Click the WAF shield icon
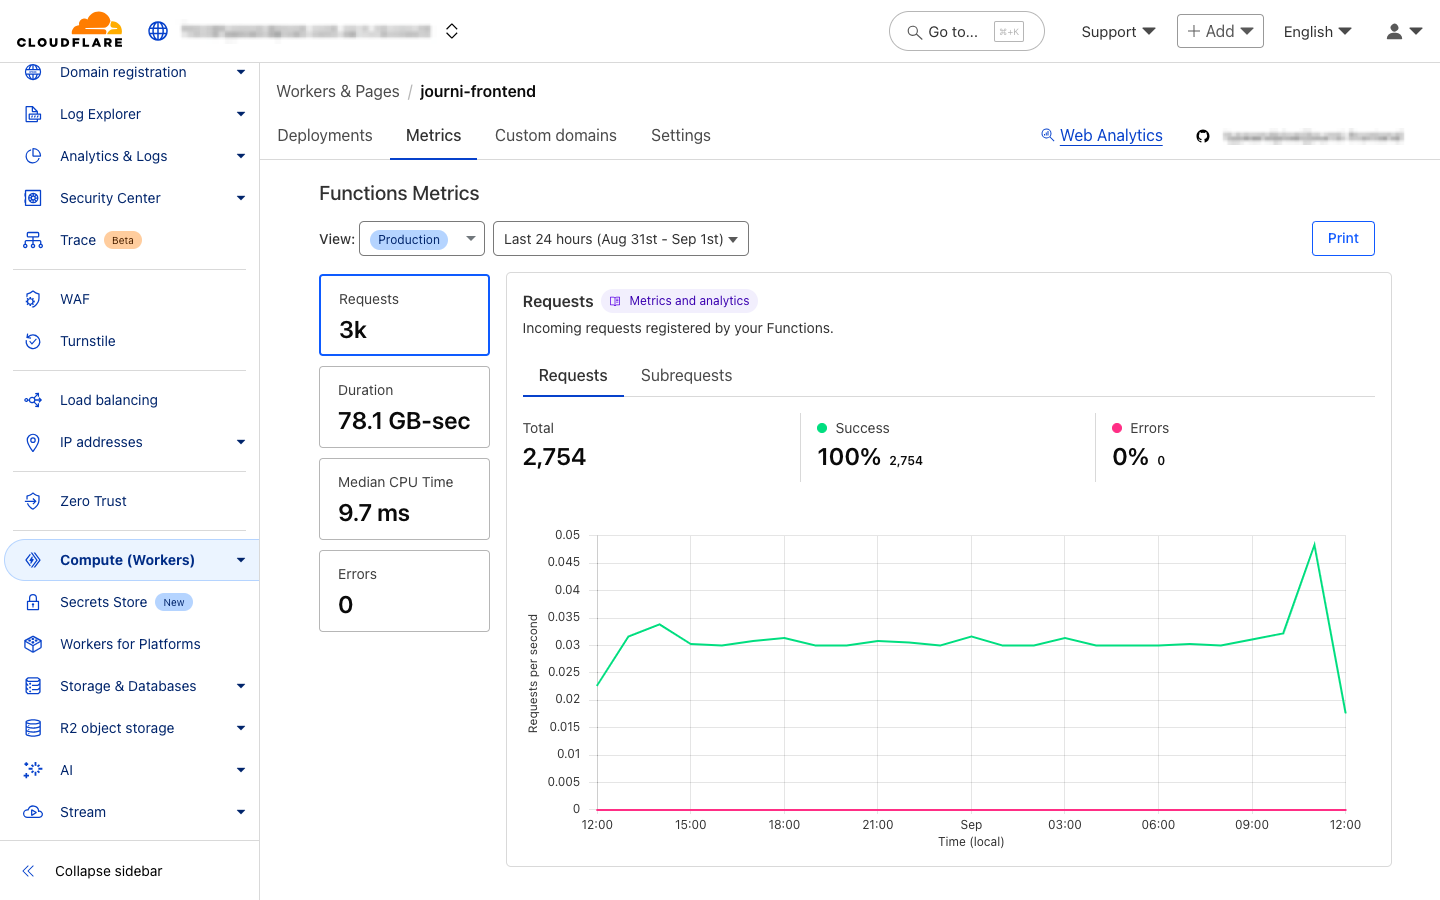1440x900 pixels. (x=33, y=299)
